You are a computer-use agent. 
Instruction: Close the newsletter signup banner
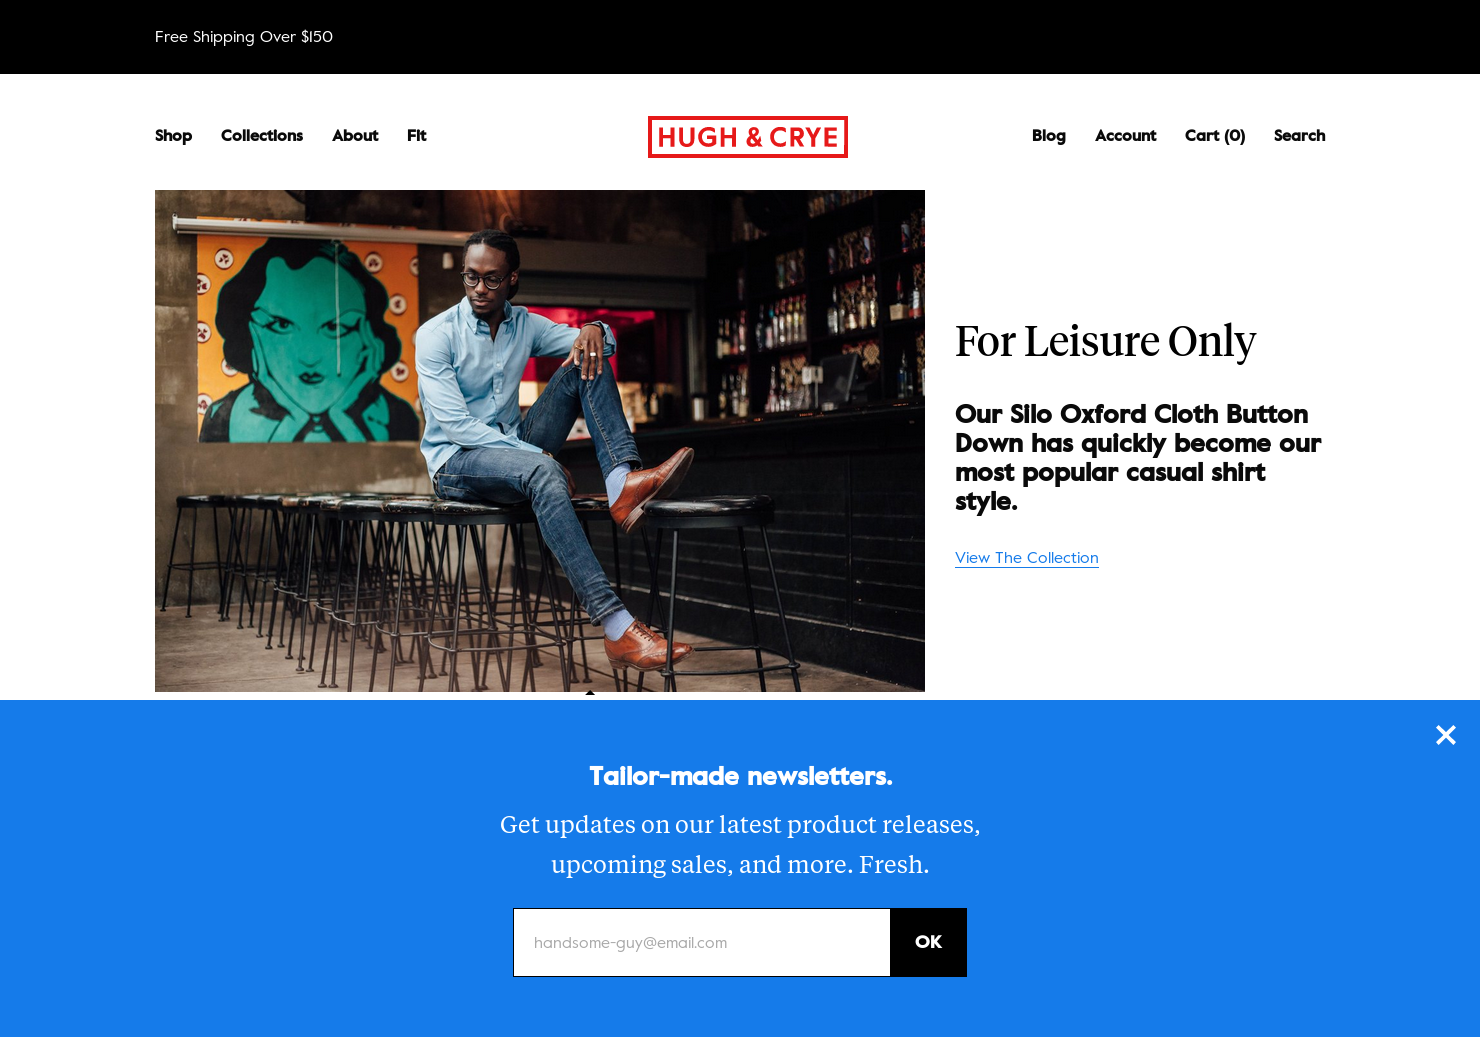[x=1445, y=735]
